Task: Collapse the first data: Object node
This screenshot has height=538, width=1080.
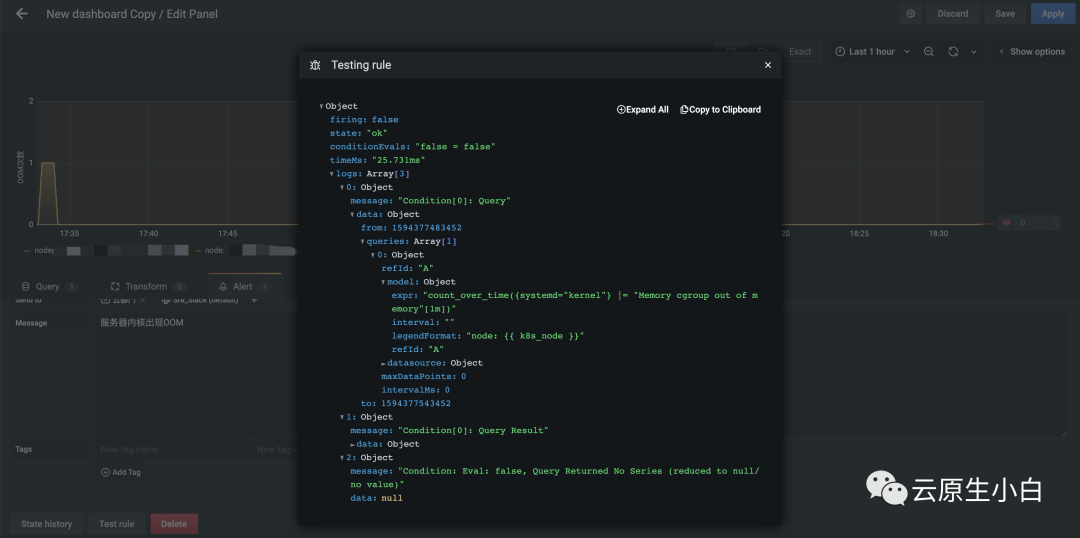Action: (x=353, y=215)
